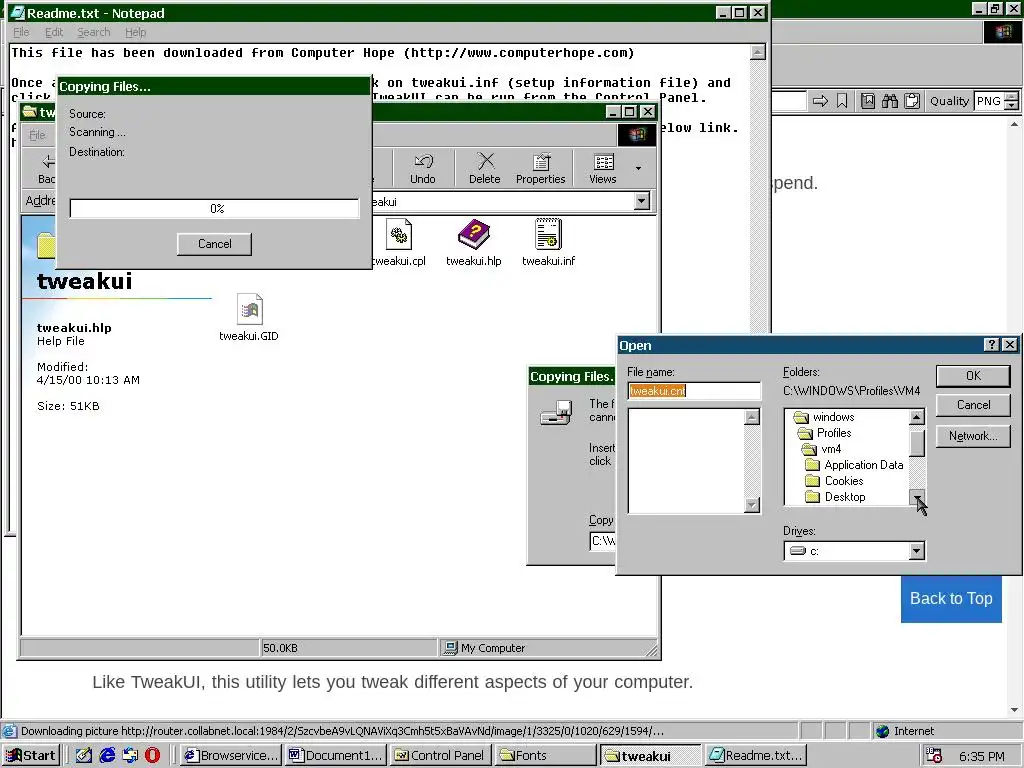
Task: Expand the tweakui Address bar dropdown
Action: [642, 201]
